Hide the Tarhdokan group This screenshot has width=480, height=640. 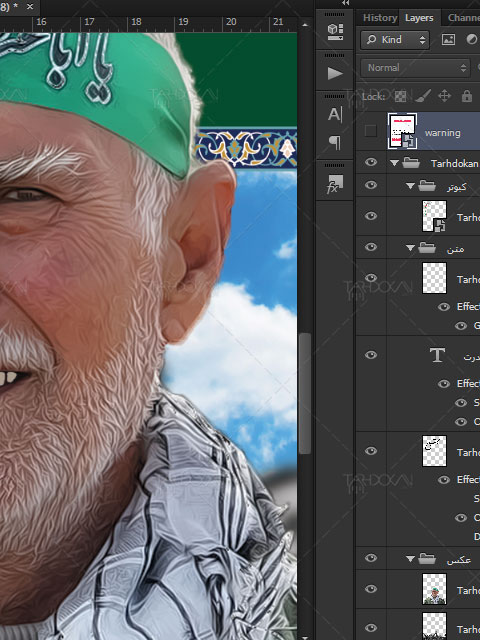[x=371, y=162]
